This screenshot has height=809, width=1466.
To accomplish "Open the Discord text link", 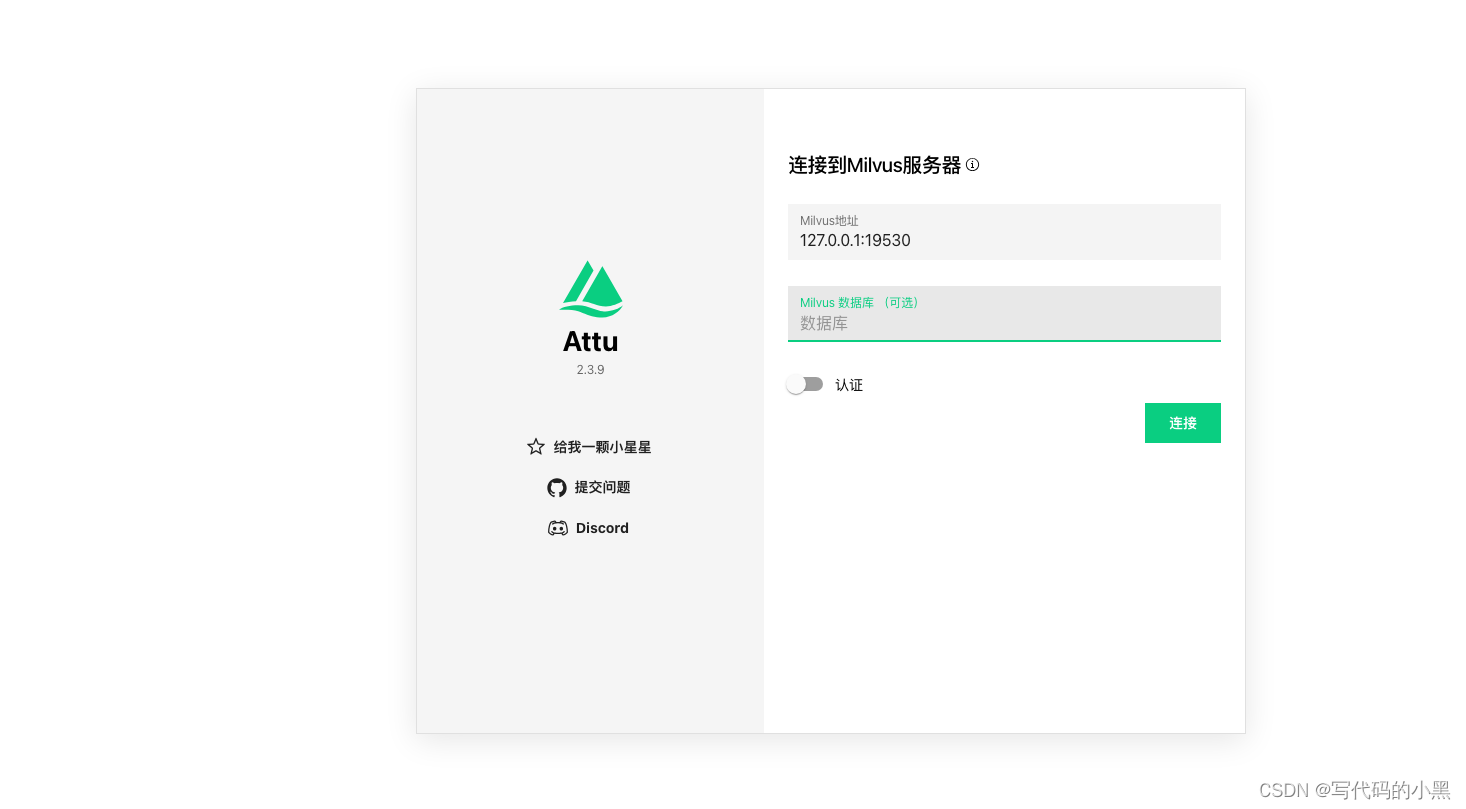I will pos(602,528).
